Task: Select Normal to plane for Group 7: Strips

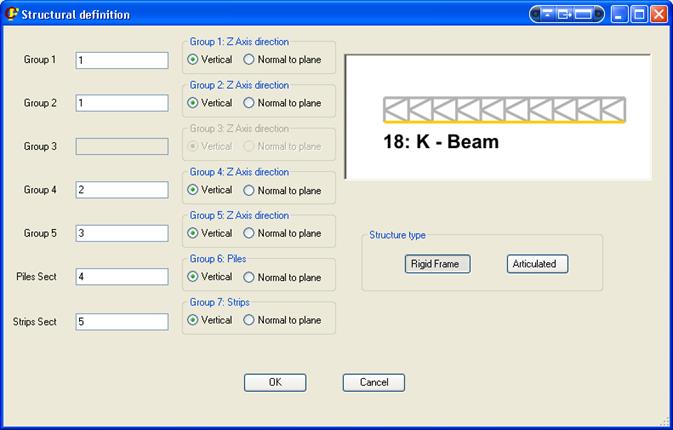Action: pos(282,320)
